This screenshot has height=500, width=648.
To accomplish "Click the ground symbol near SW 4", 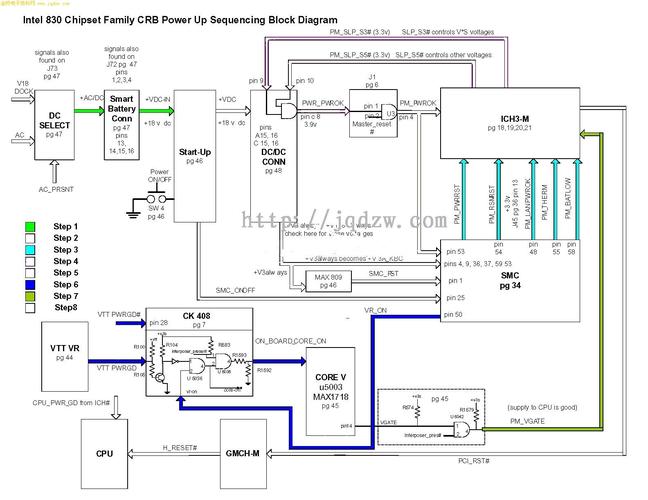I will [133, 214].
